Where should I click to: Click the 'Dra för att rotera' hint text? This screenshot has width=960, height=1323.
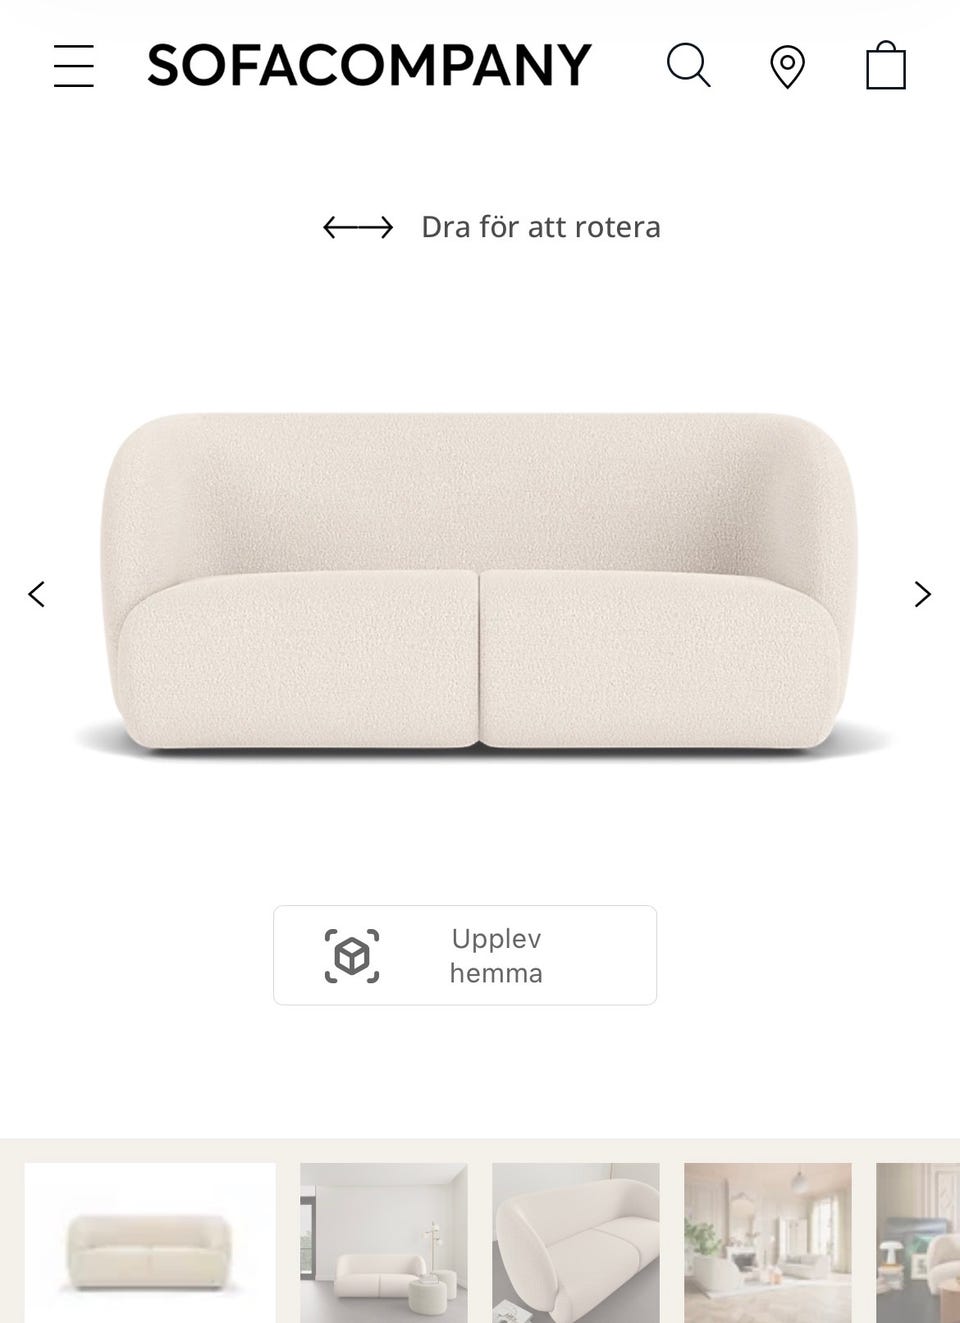541,227
